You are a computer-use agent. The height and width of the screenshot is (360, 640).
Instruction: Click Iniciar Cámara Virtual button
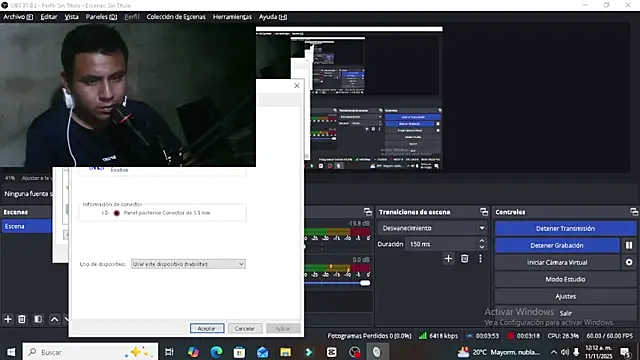pyautogui.click(x=557, y=262)
